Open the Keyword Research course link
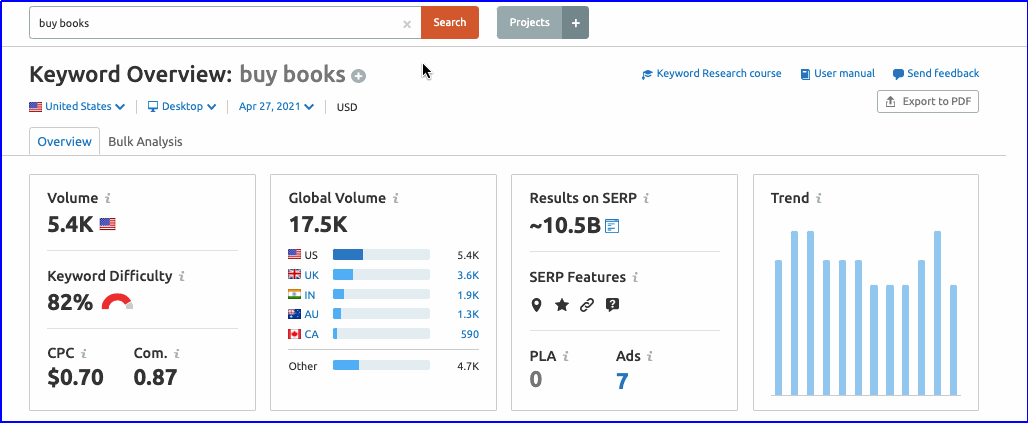Viewport: 1028px width, 423px height. point(712,74)
